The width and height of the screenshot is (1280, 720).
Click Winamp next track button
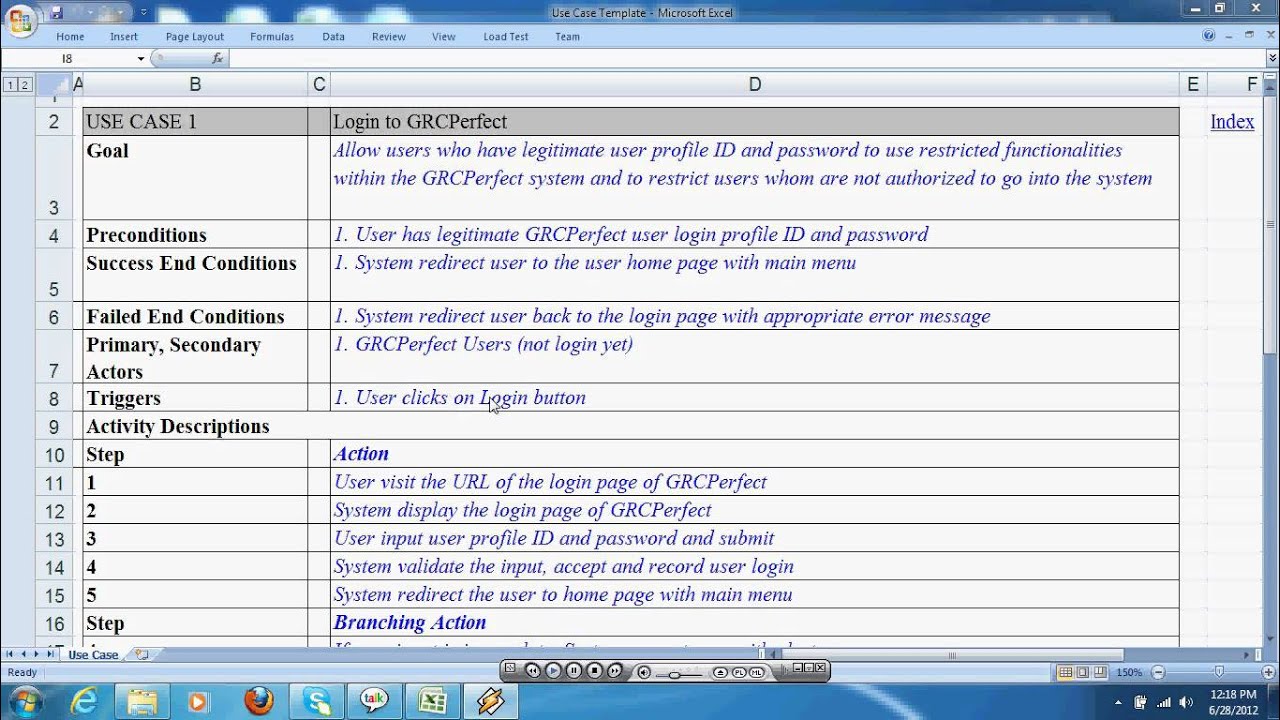(x=614, y=671)
